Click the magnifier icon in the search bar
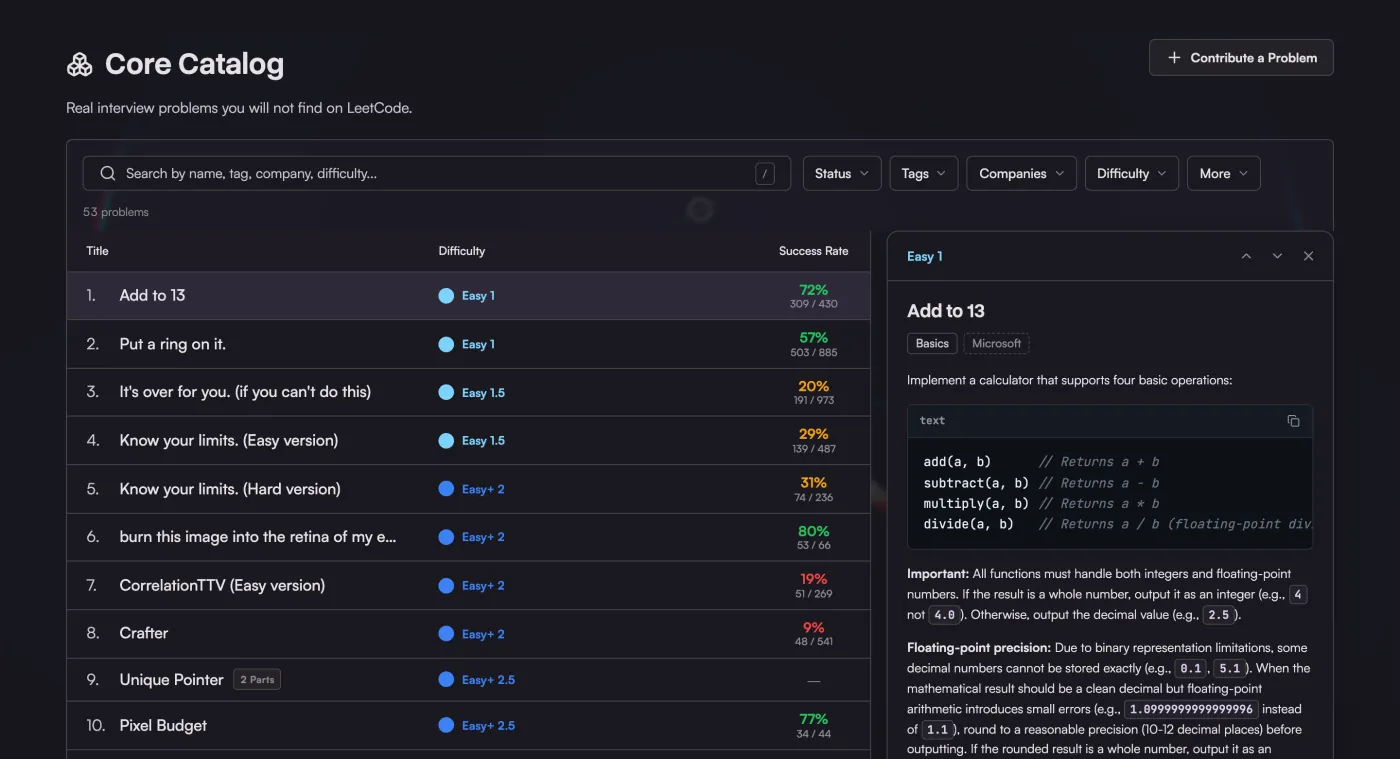Viewport: 1400px width, 759px height. [x=108, y=174]
